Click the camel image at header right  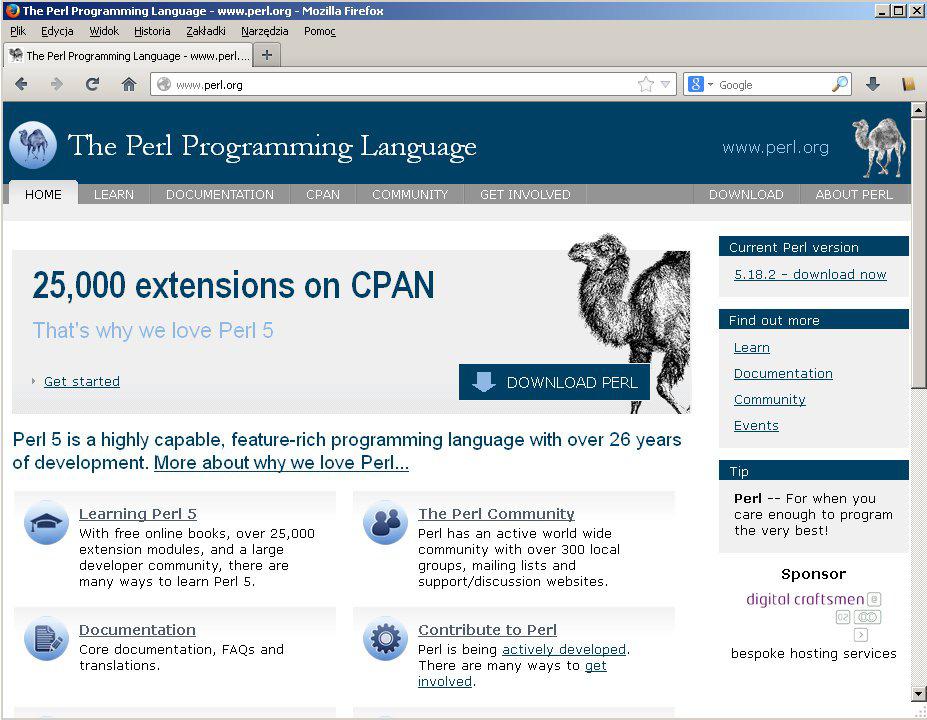coord(879,148)
